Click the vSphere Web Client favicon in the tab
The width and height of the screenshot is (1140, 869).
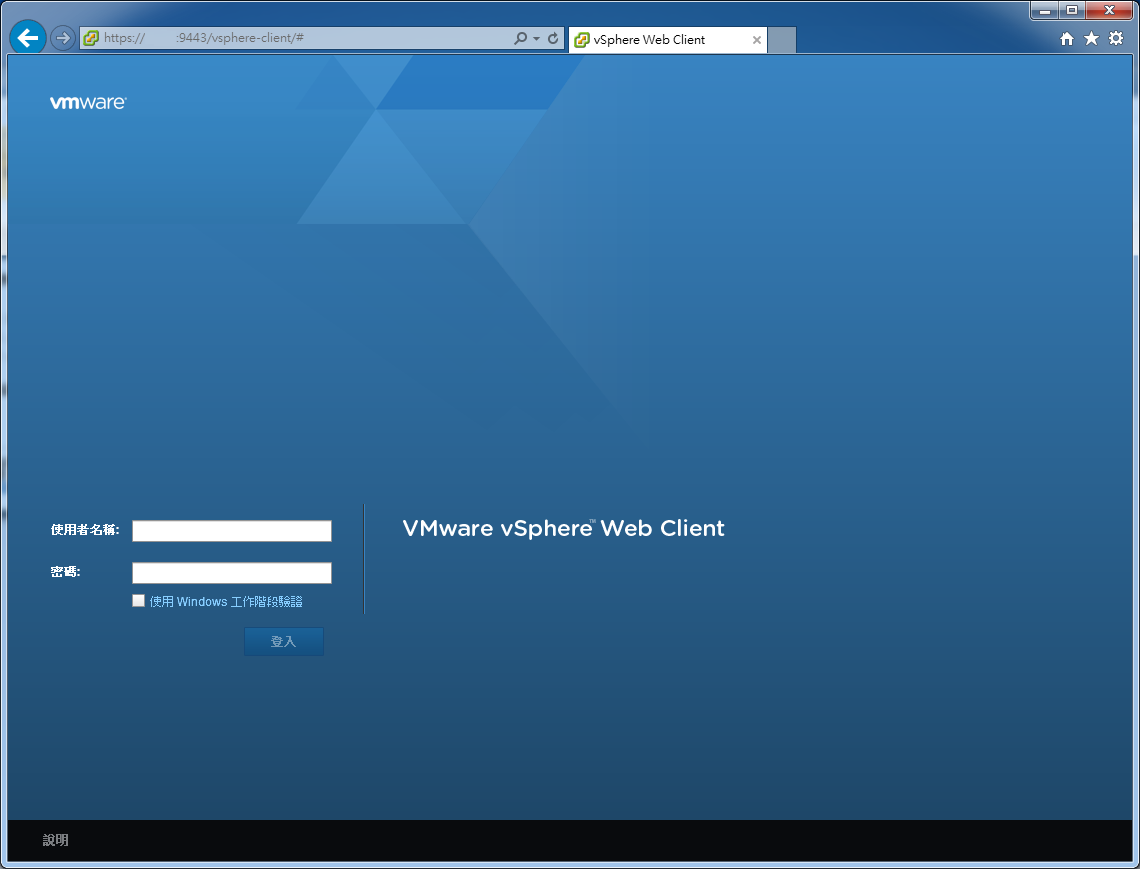[583, 40]
